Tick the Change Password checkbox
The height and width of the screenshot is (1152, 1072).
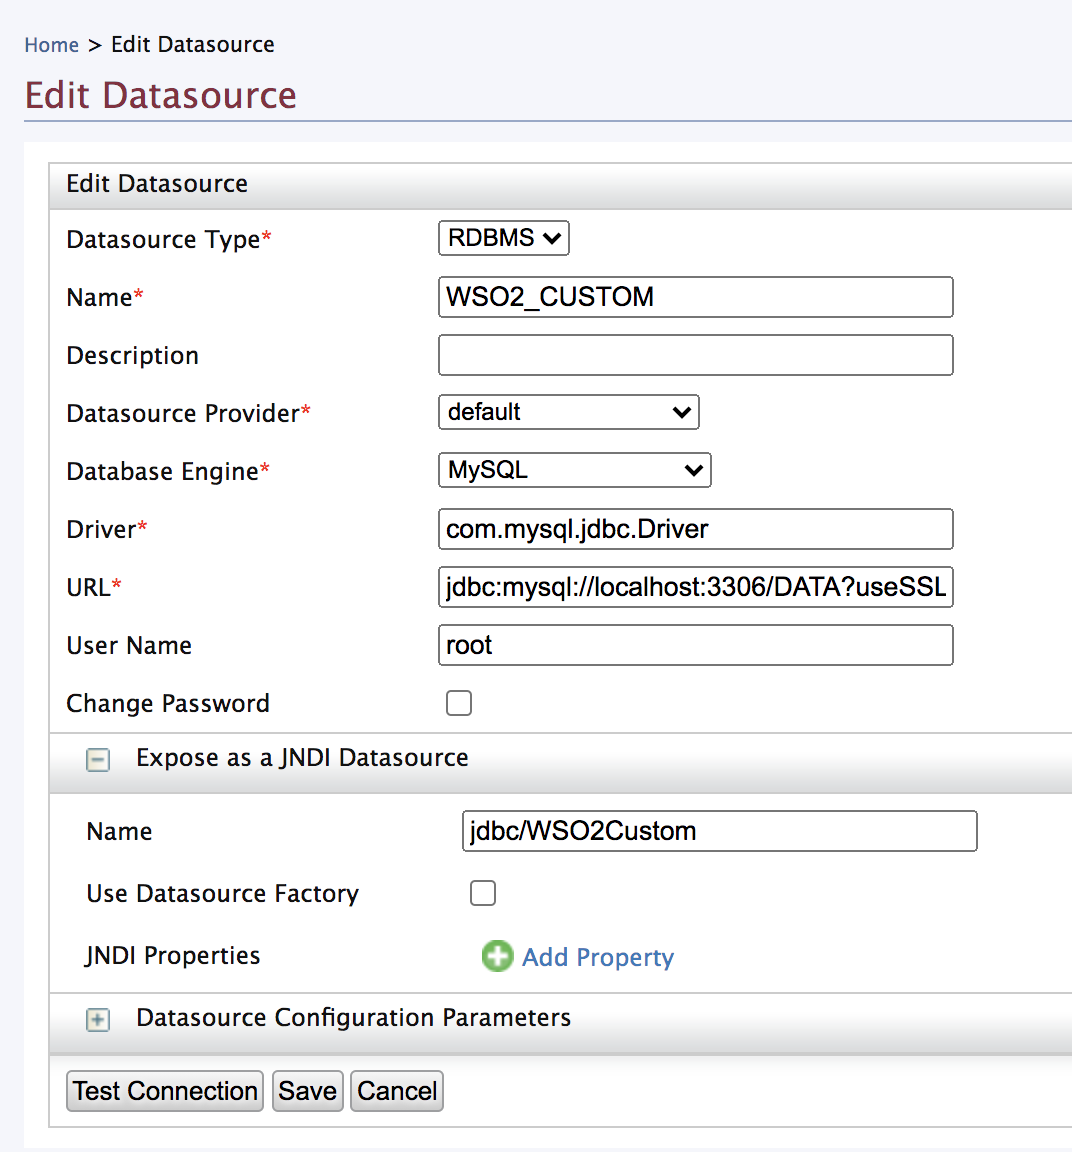(458, 703)
